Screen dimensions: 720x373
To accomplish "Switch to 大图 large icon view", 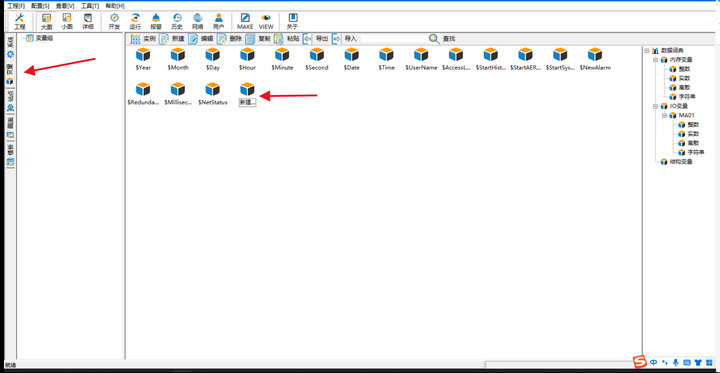I will [x=46, y=21].
